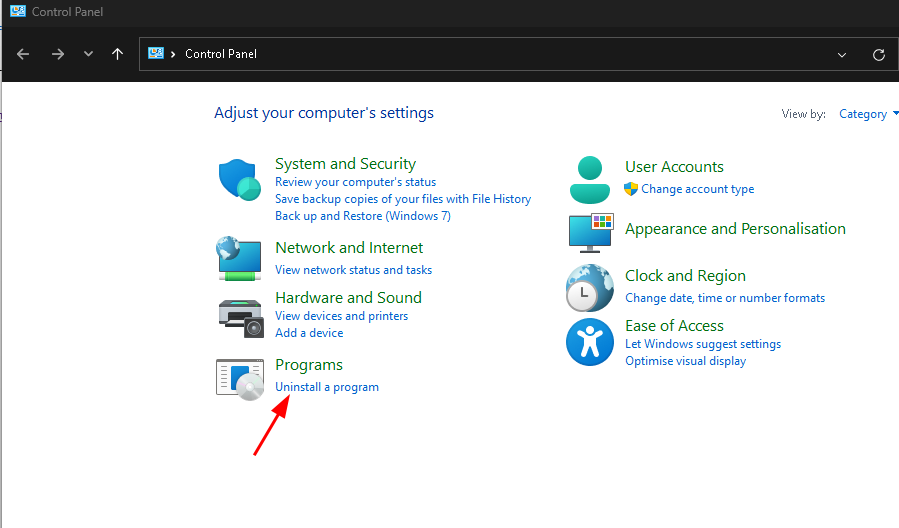The width and height of the screenshot is (899, 528).
Task: Click Uninstall a program
Action: [327, 387]
